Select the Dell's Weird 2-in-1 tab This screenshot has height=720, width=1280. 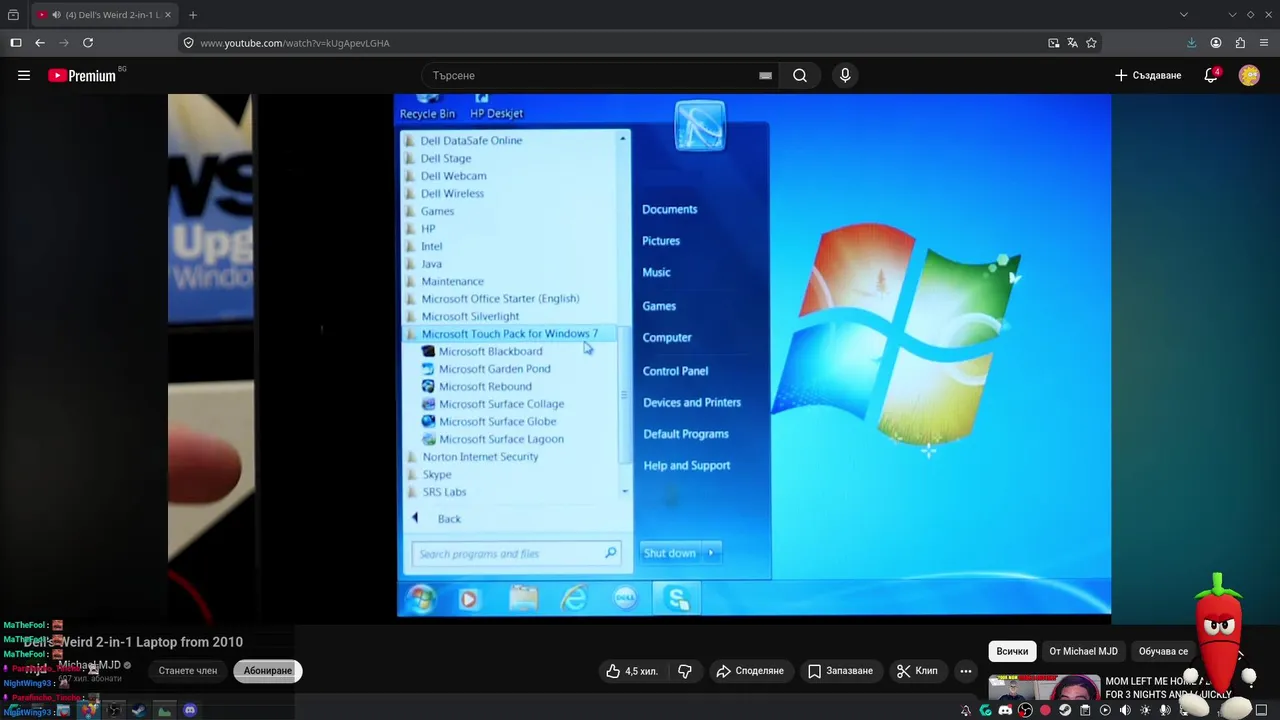[105, 15]
